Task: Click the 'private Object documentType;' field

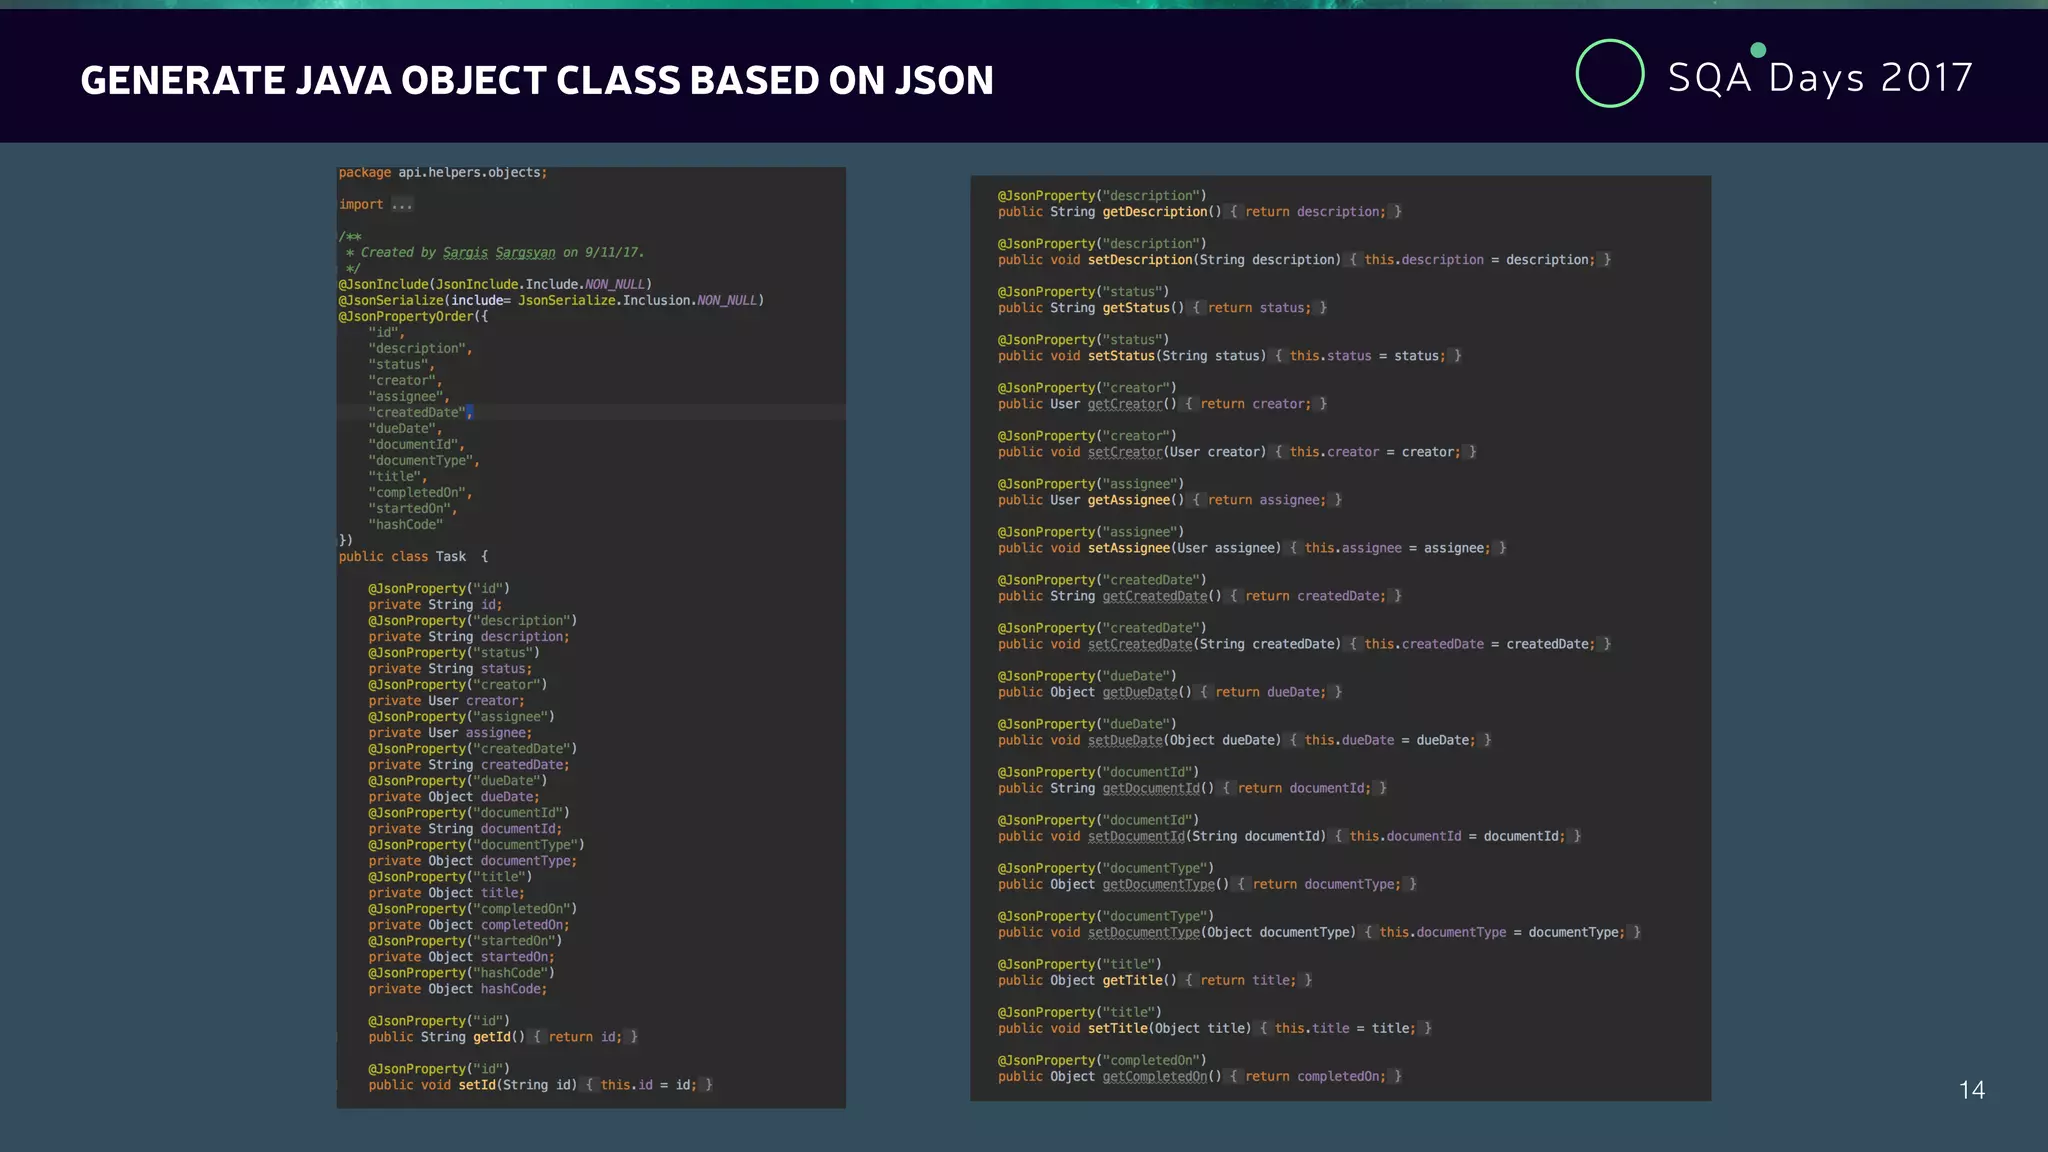Action: pyautogui.click(x=473, y=861)
